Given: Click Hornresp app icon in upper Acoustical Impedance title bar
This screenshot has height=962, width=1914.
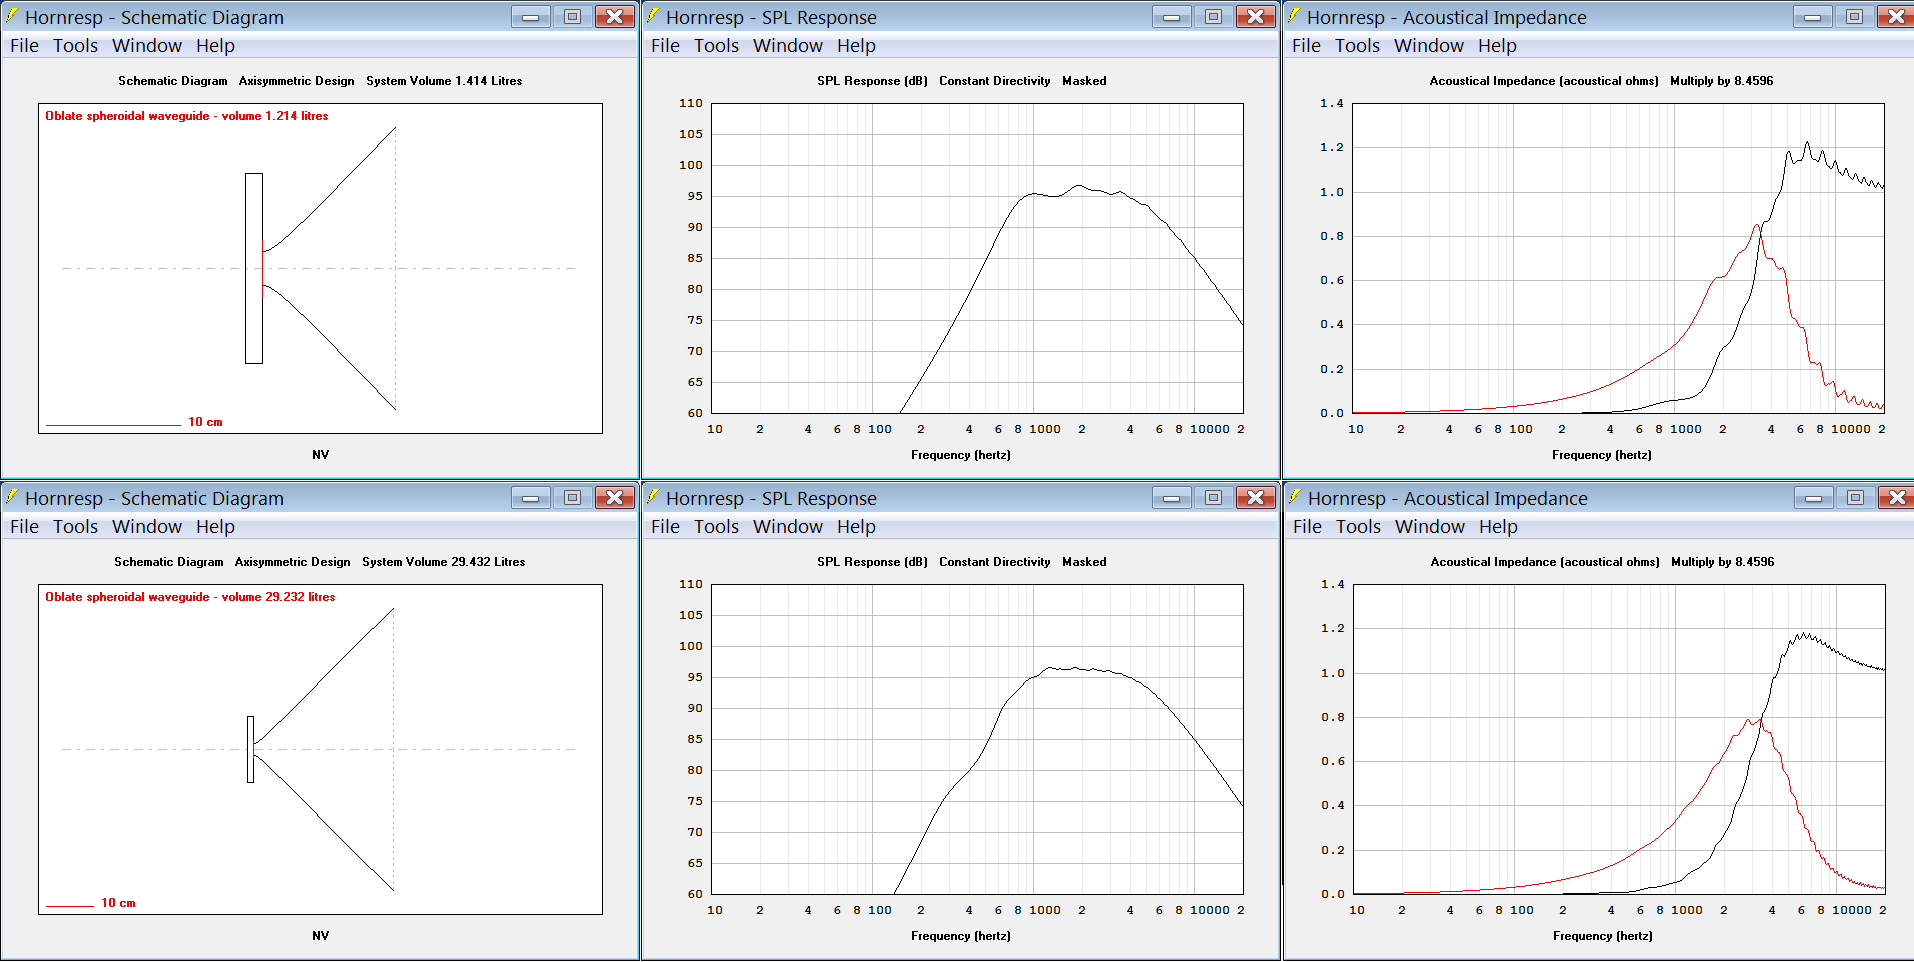Looking at the screenshot, I should (1294, 16).
